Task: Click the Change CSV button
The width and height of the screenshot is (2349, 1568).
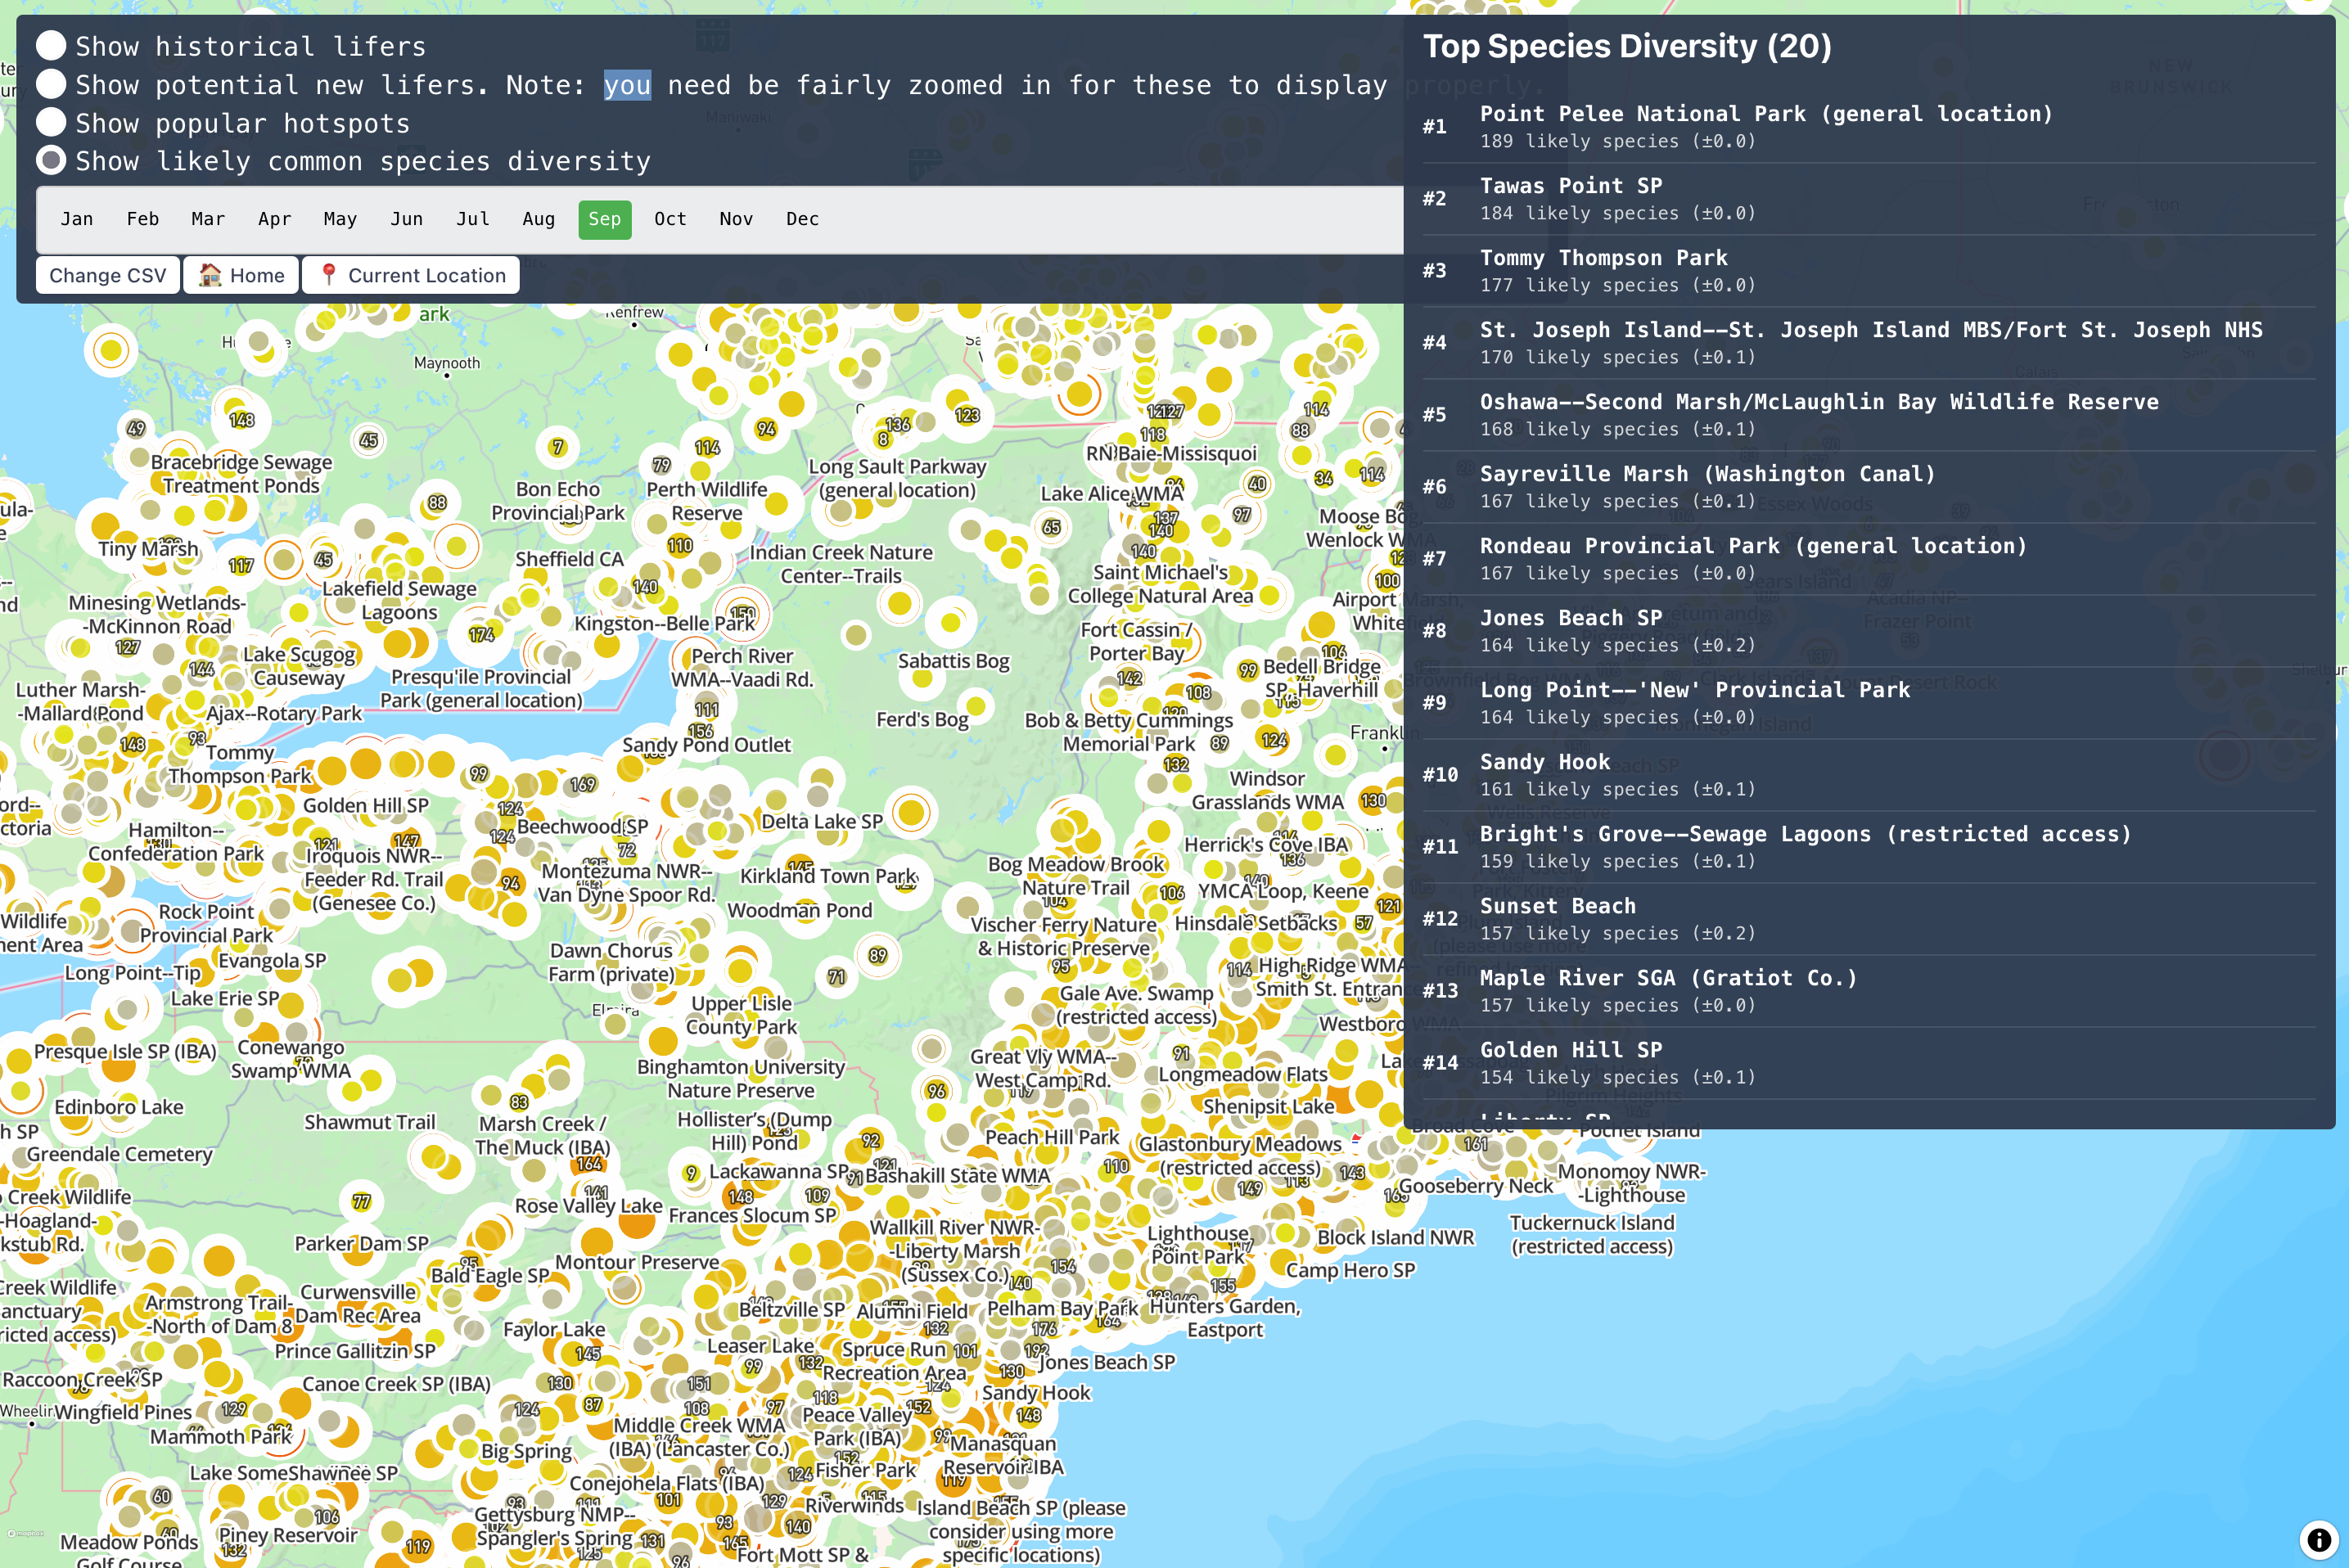Action: click(x=107, y=274)
